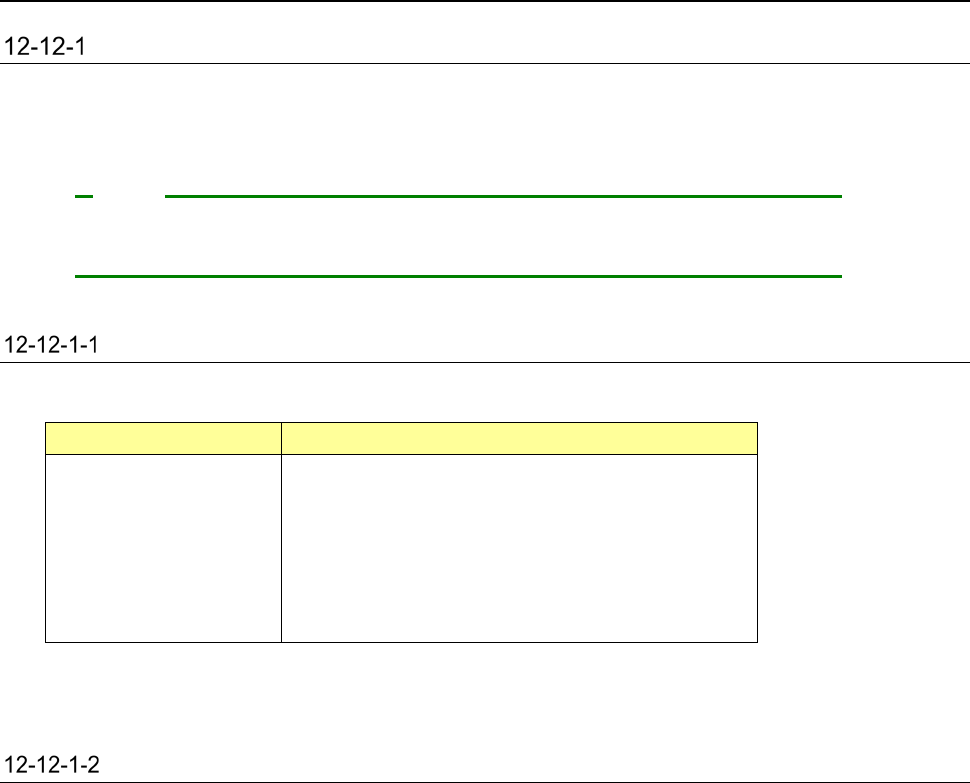Select the wide right yellow header cell
Viewport: 970px width, 783px height.
coord(519,439)
